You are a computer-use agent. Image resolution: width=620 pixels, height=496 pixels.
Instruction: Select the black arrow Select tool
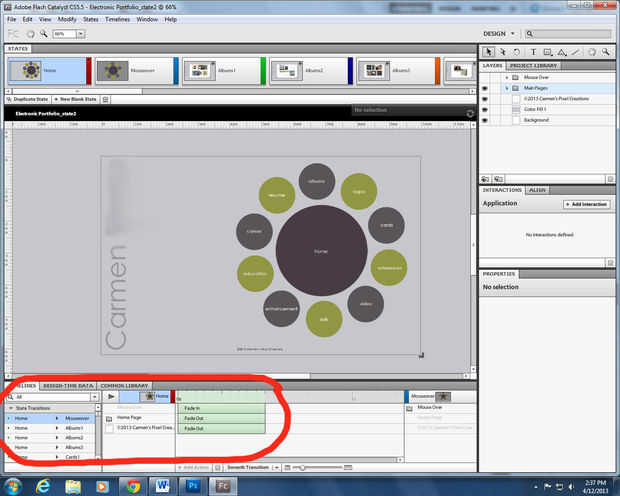click(x=488, y=52)
